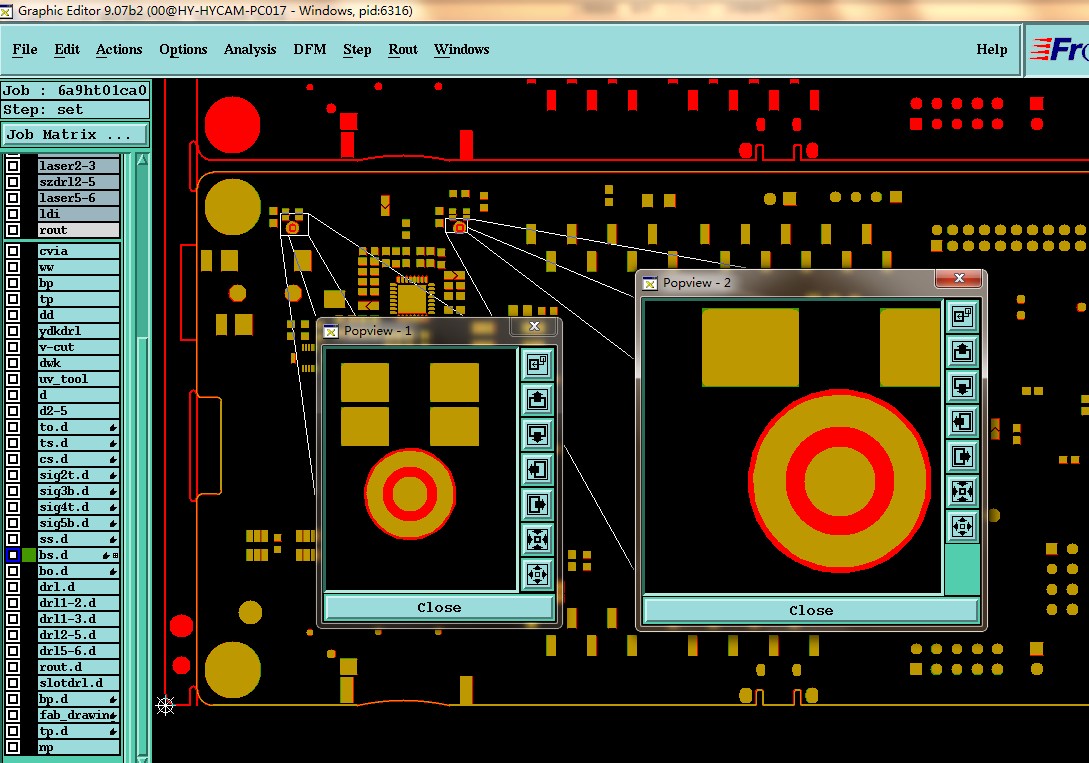This screenshot has width=1089, height=763.
Task: Select the ldi layer name
Action: [x=78, y=214]
